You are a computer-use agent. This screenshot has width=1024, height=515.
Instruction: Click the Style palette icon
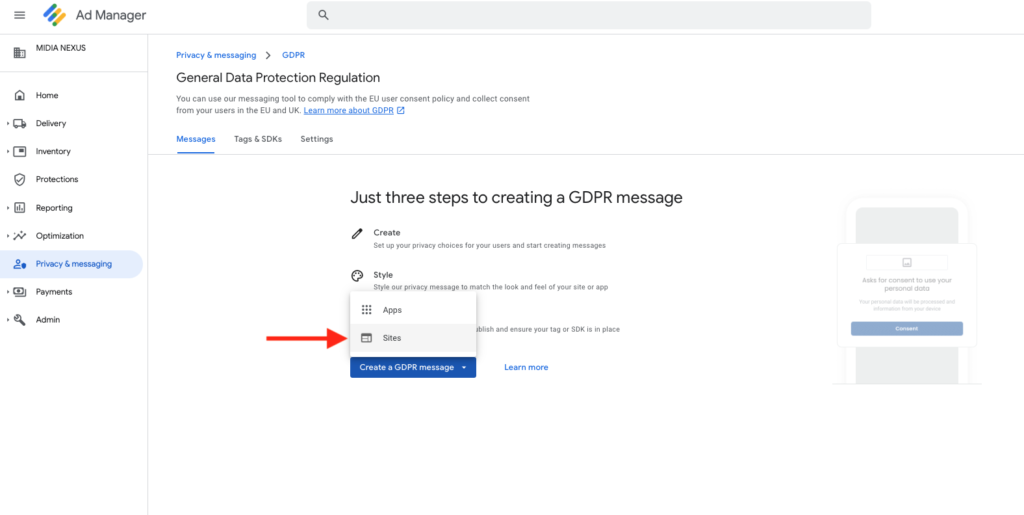[357, 275]
